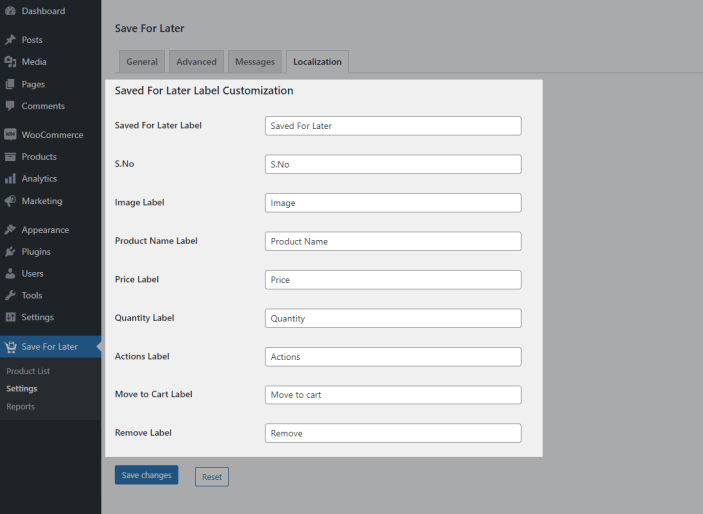Screen dimensions: 703x514
Task: Focus the Saved For Later Label field
Action: pos(393,126)
